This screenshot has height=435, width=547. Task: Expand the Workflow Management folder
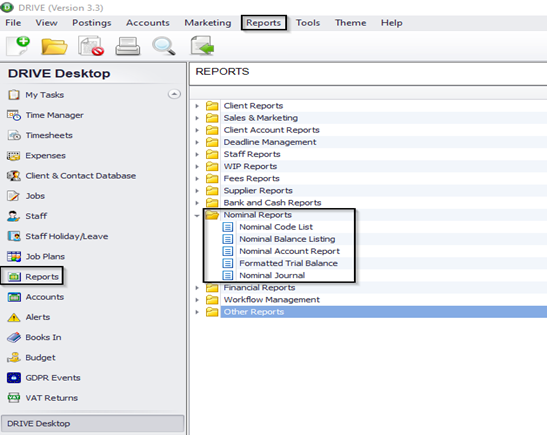[197, 300]
